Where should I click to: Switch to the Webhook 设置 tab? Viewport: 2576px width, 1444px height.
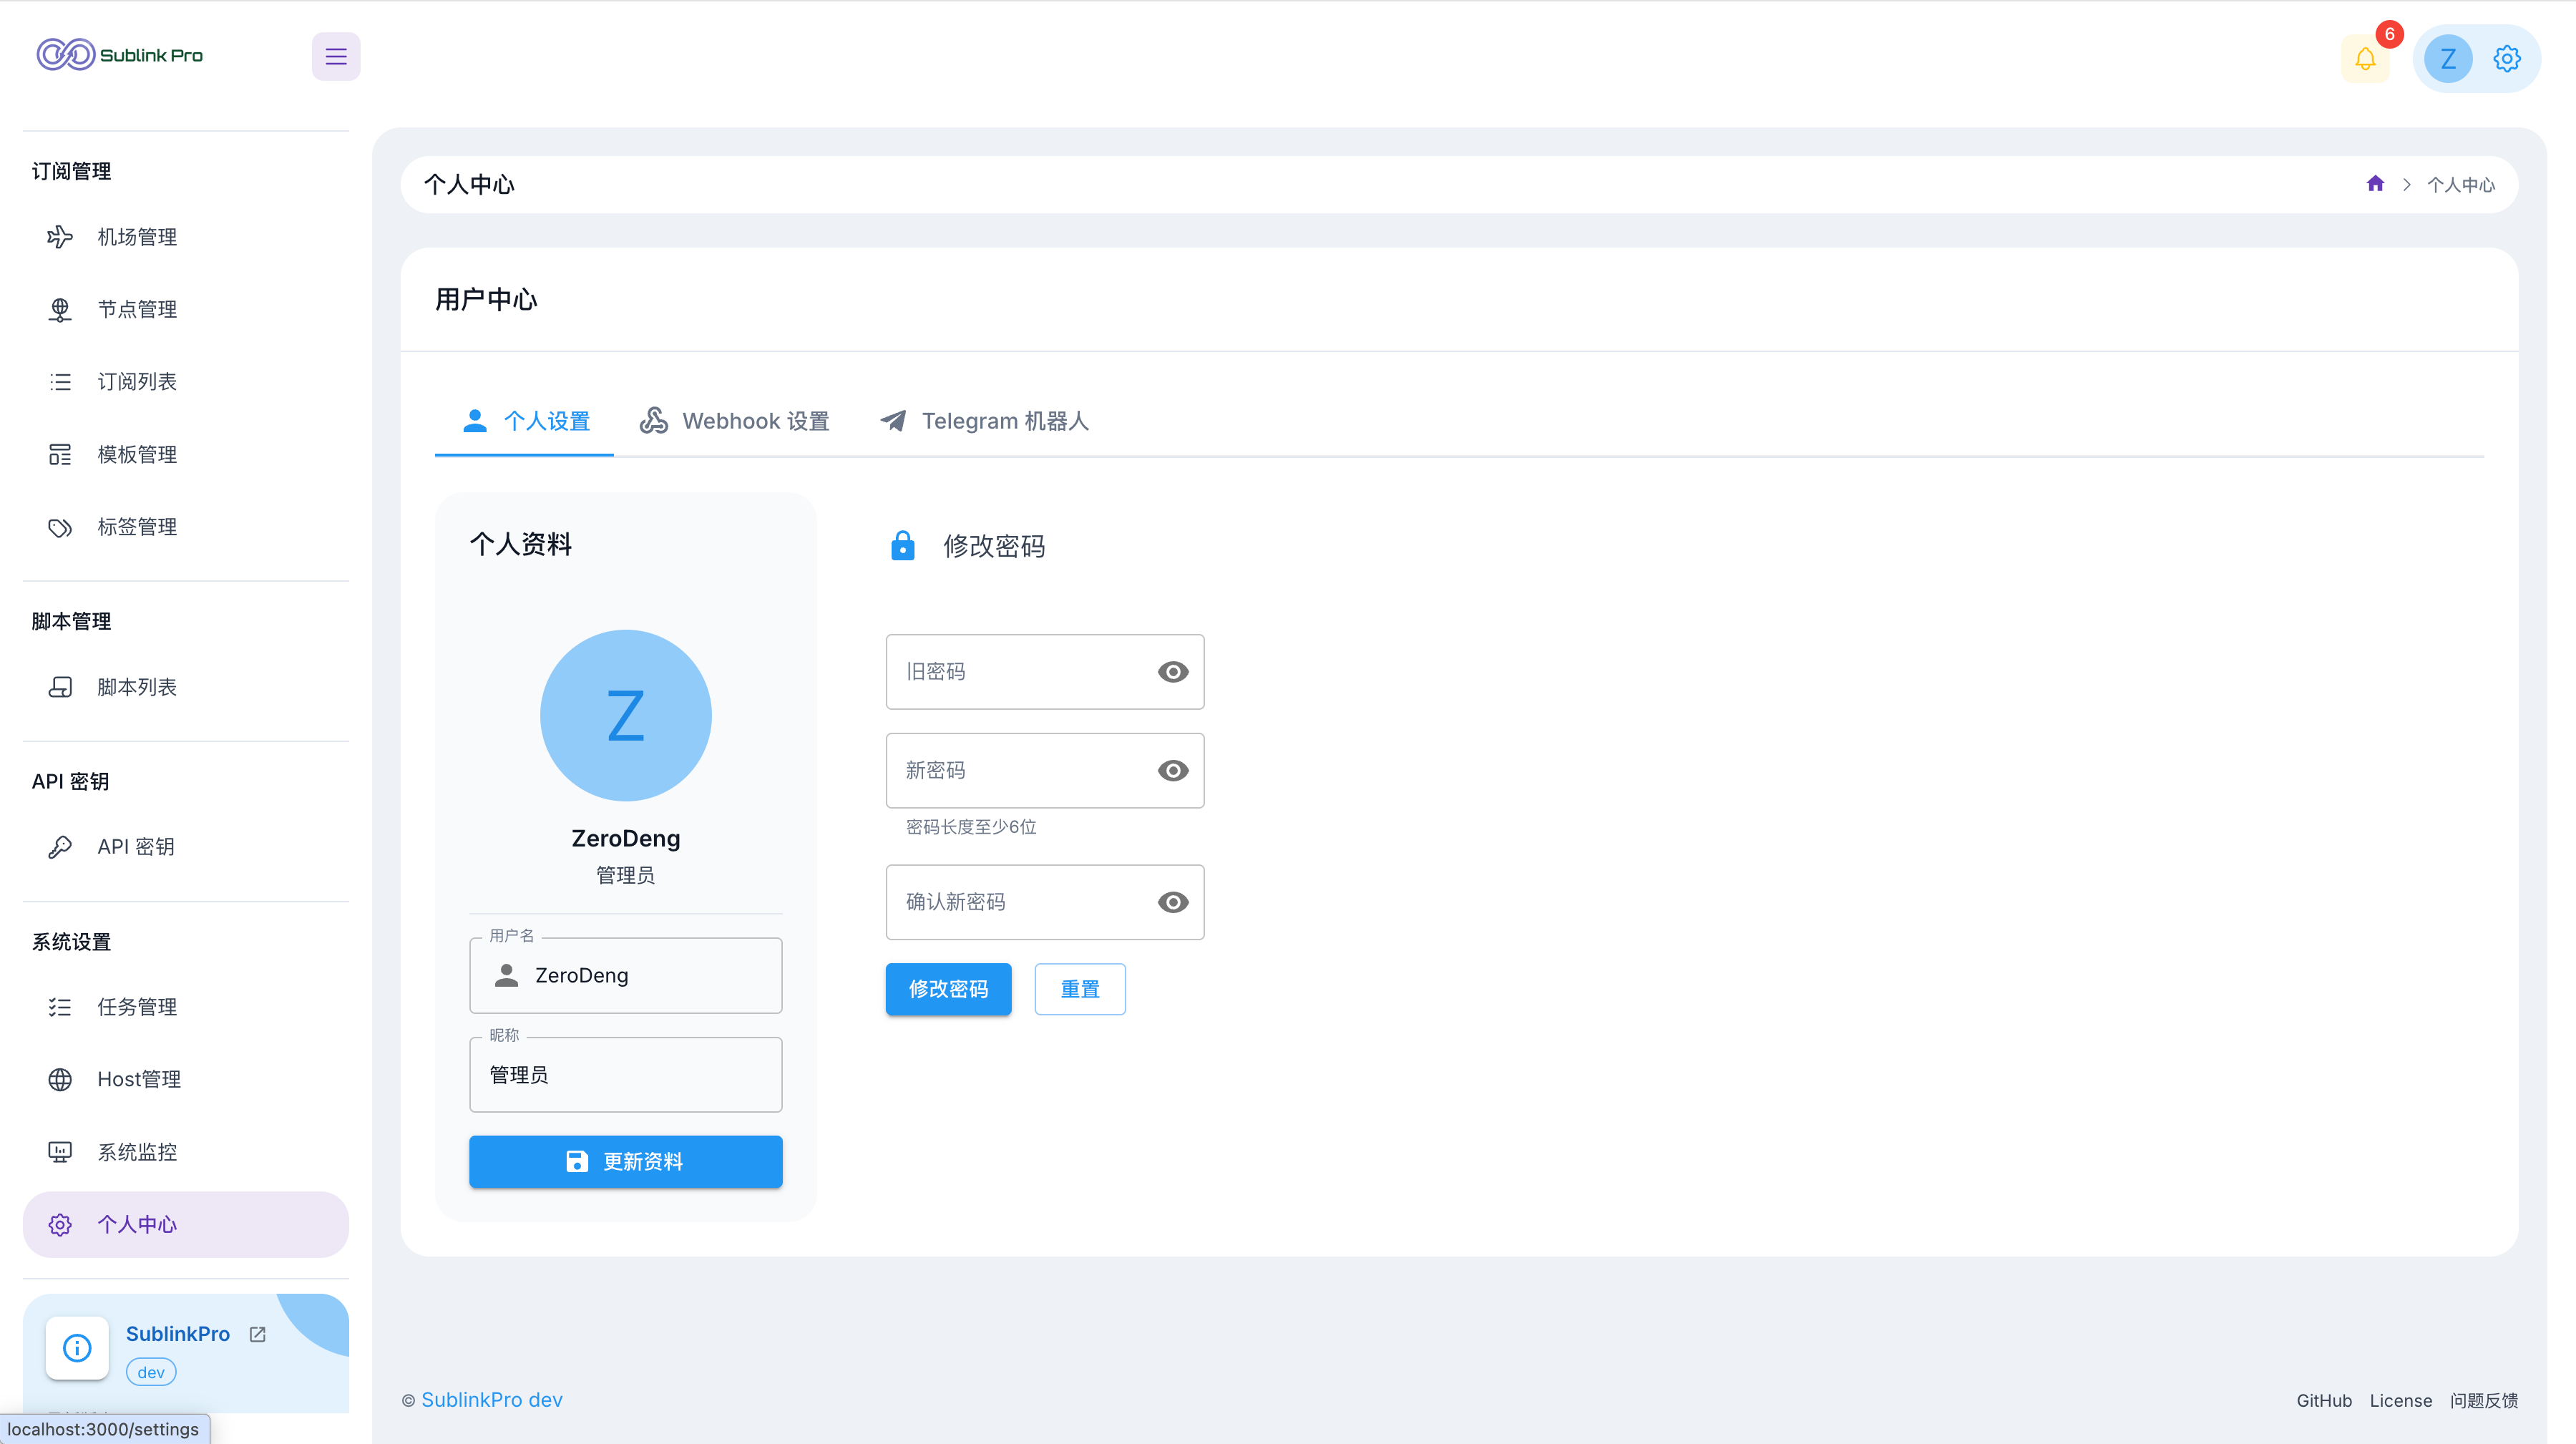735,421
